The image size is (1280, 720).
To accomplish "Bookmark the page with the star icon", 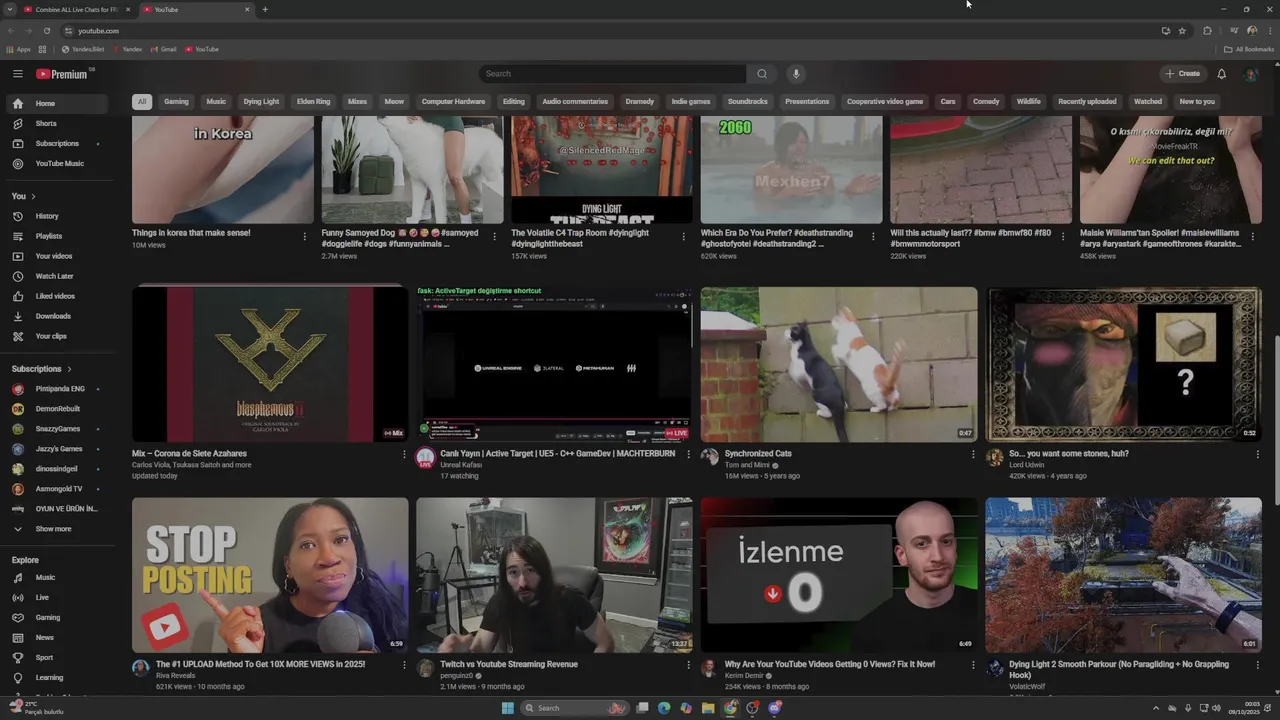I will (x=1182, y=31).
